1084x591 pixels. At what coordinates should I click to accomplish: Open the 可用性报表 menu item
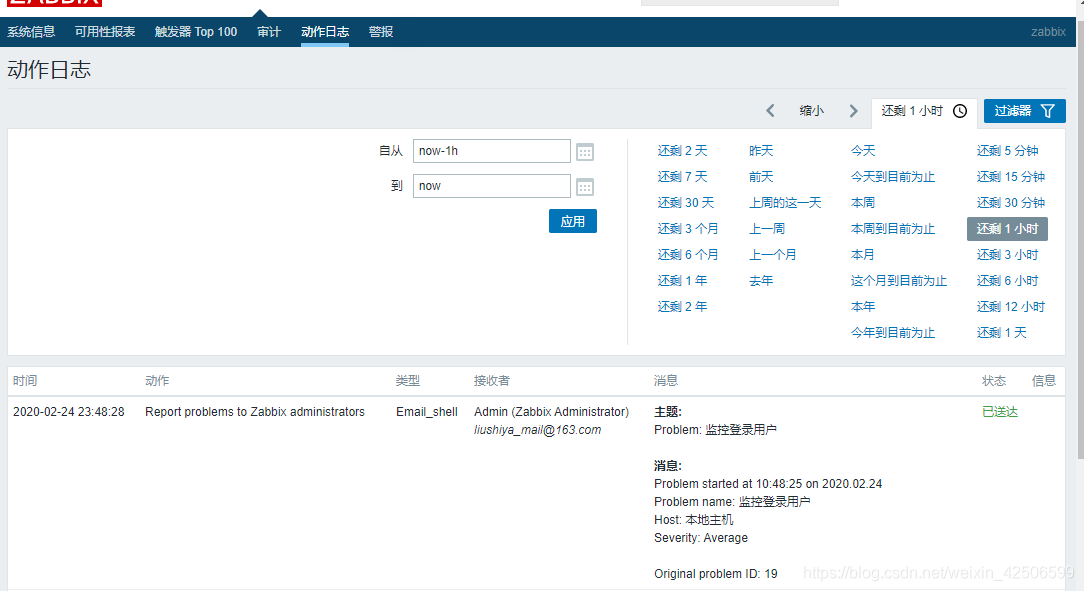pos(105,32)
